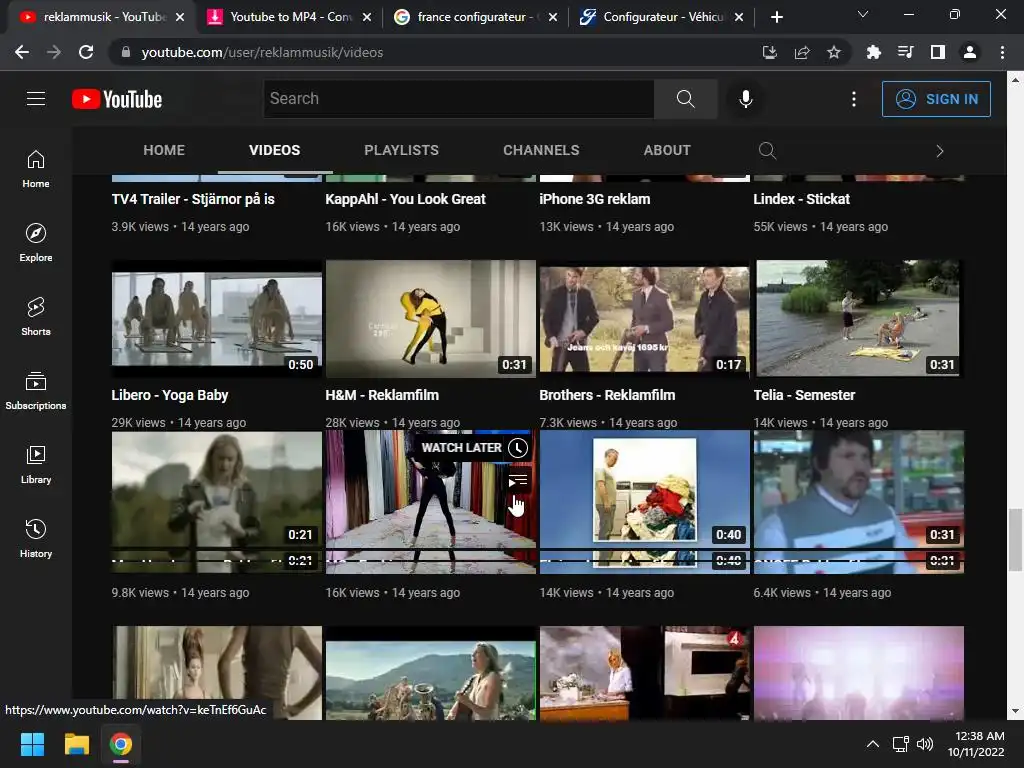Open the Lindex - Stickat video title
Screen dimensions: 1024x768
[x=801, y=199]
